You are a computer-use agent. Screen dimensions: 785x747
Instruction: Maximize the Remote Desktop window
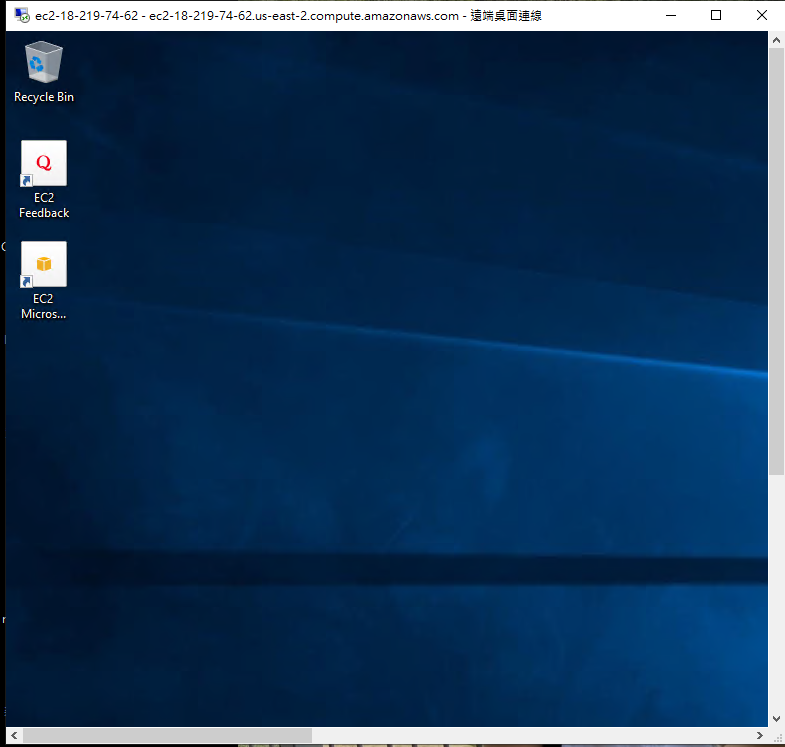pyautogui.click(x=716, y=16)
